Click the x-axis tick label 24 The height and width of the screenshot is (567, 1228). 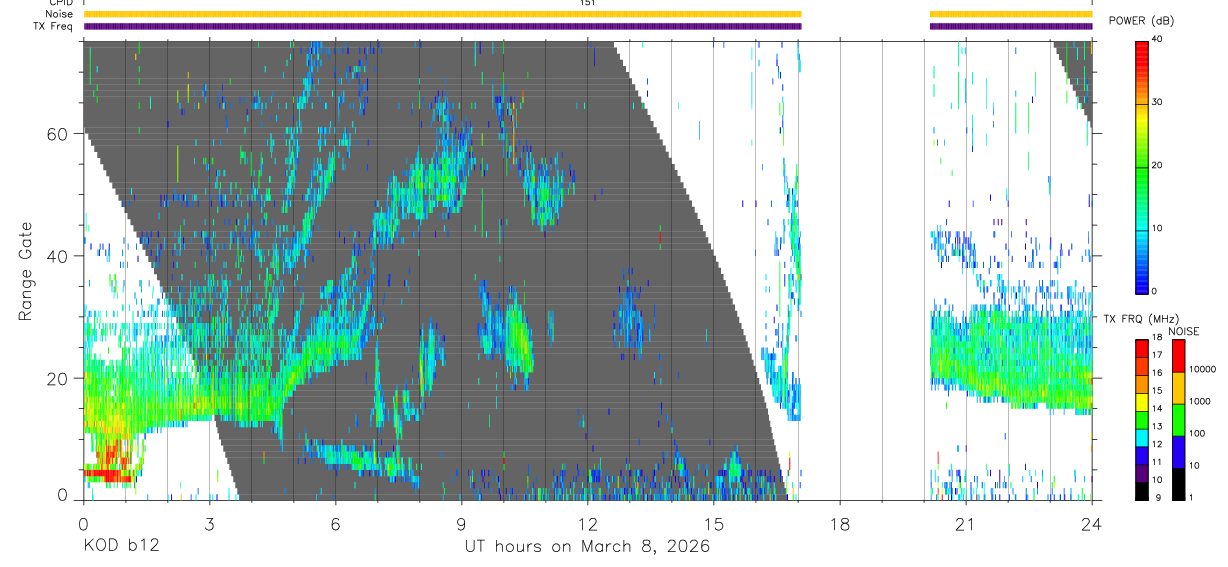(1092, 523)
